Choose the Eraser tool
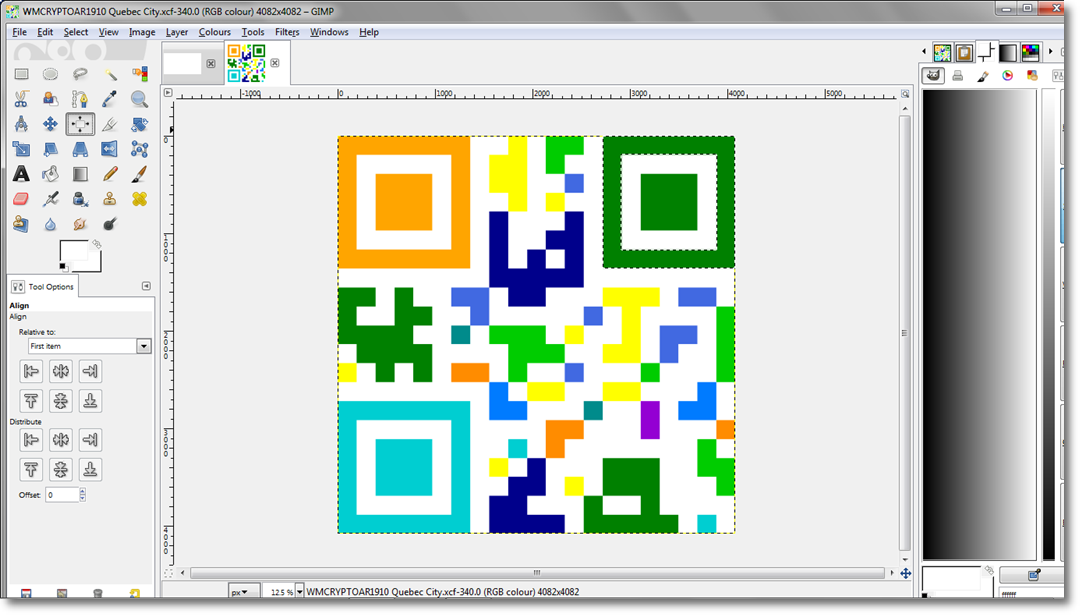The width and height of the screenshot is (1080, 615). (21, 199)
